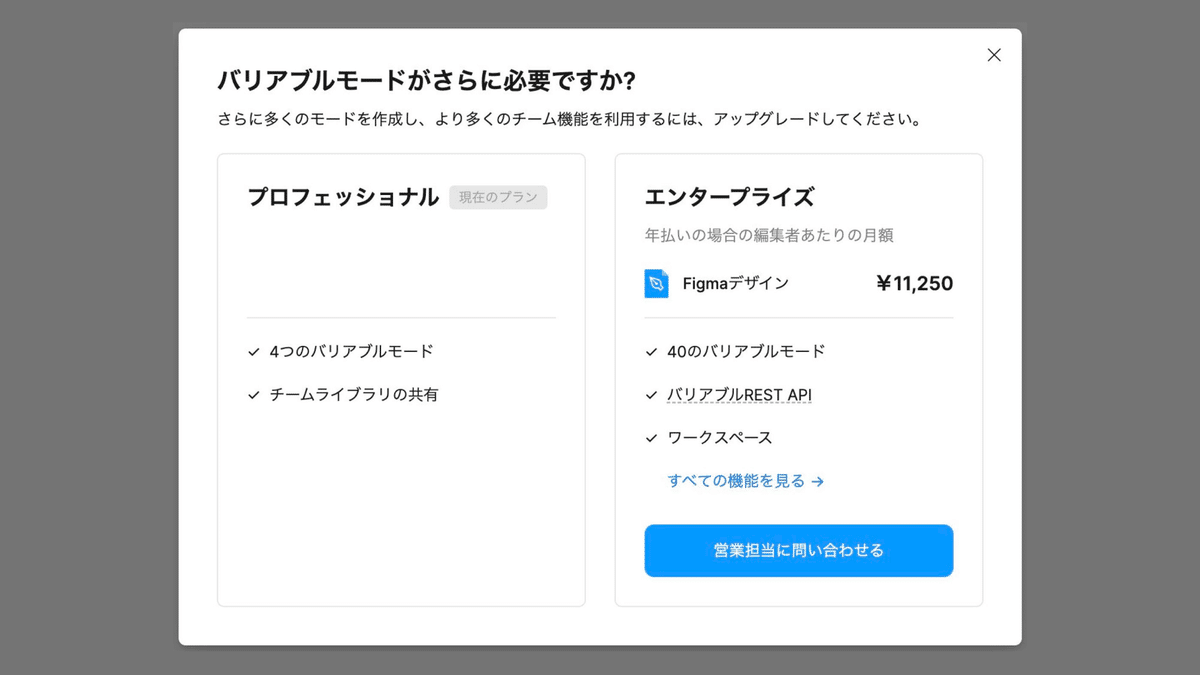
Task: Click the Figmaデザイン product name
Action: (x=736, y=283)
